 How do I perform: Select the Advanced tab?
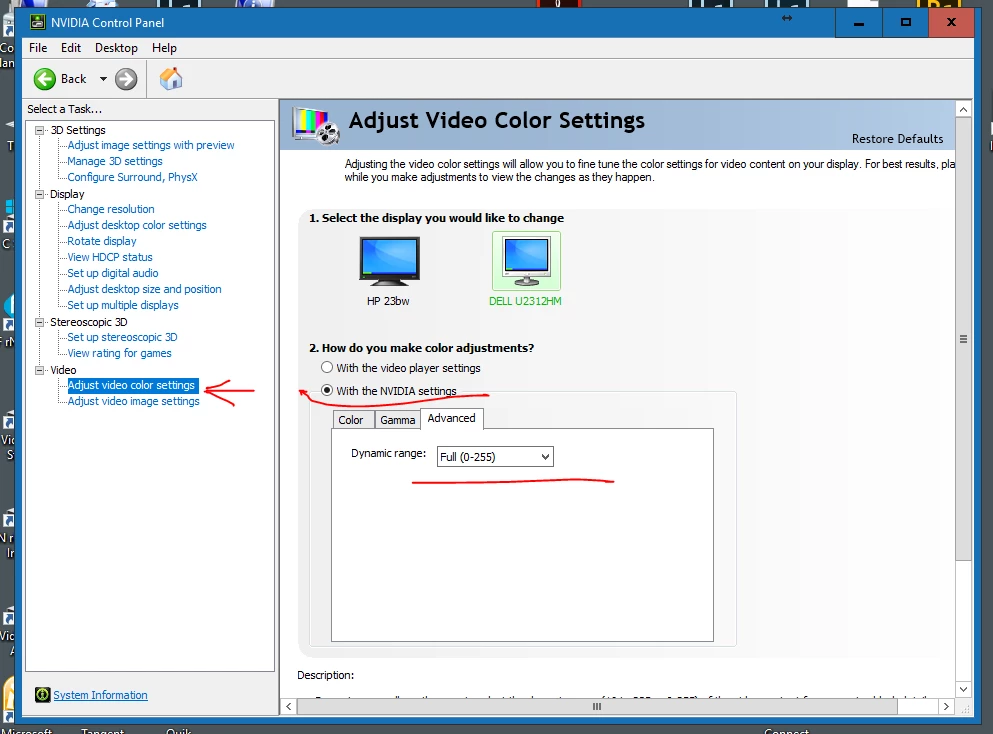coord(452,418)
